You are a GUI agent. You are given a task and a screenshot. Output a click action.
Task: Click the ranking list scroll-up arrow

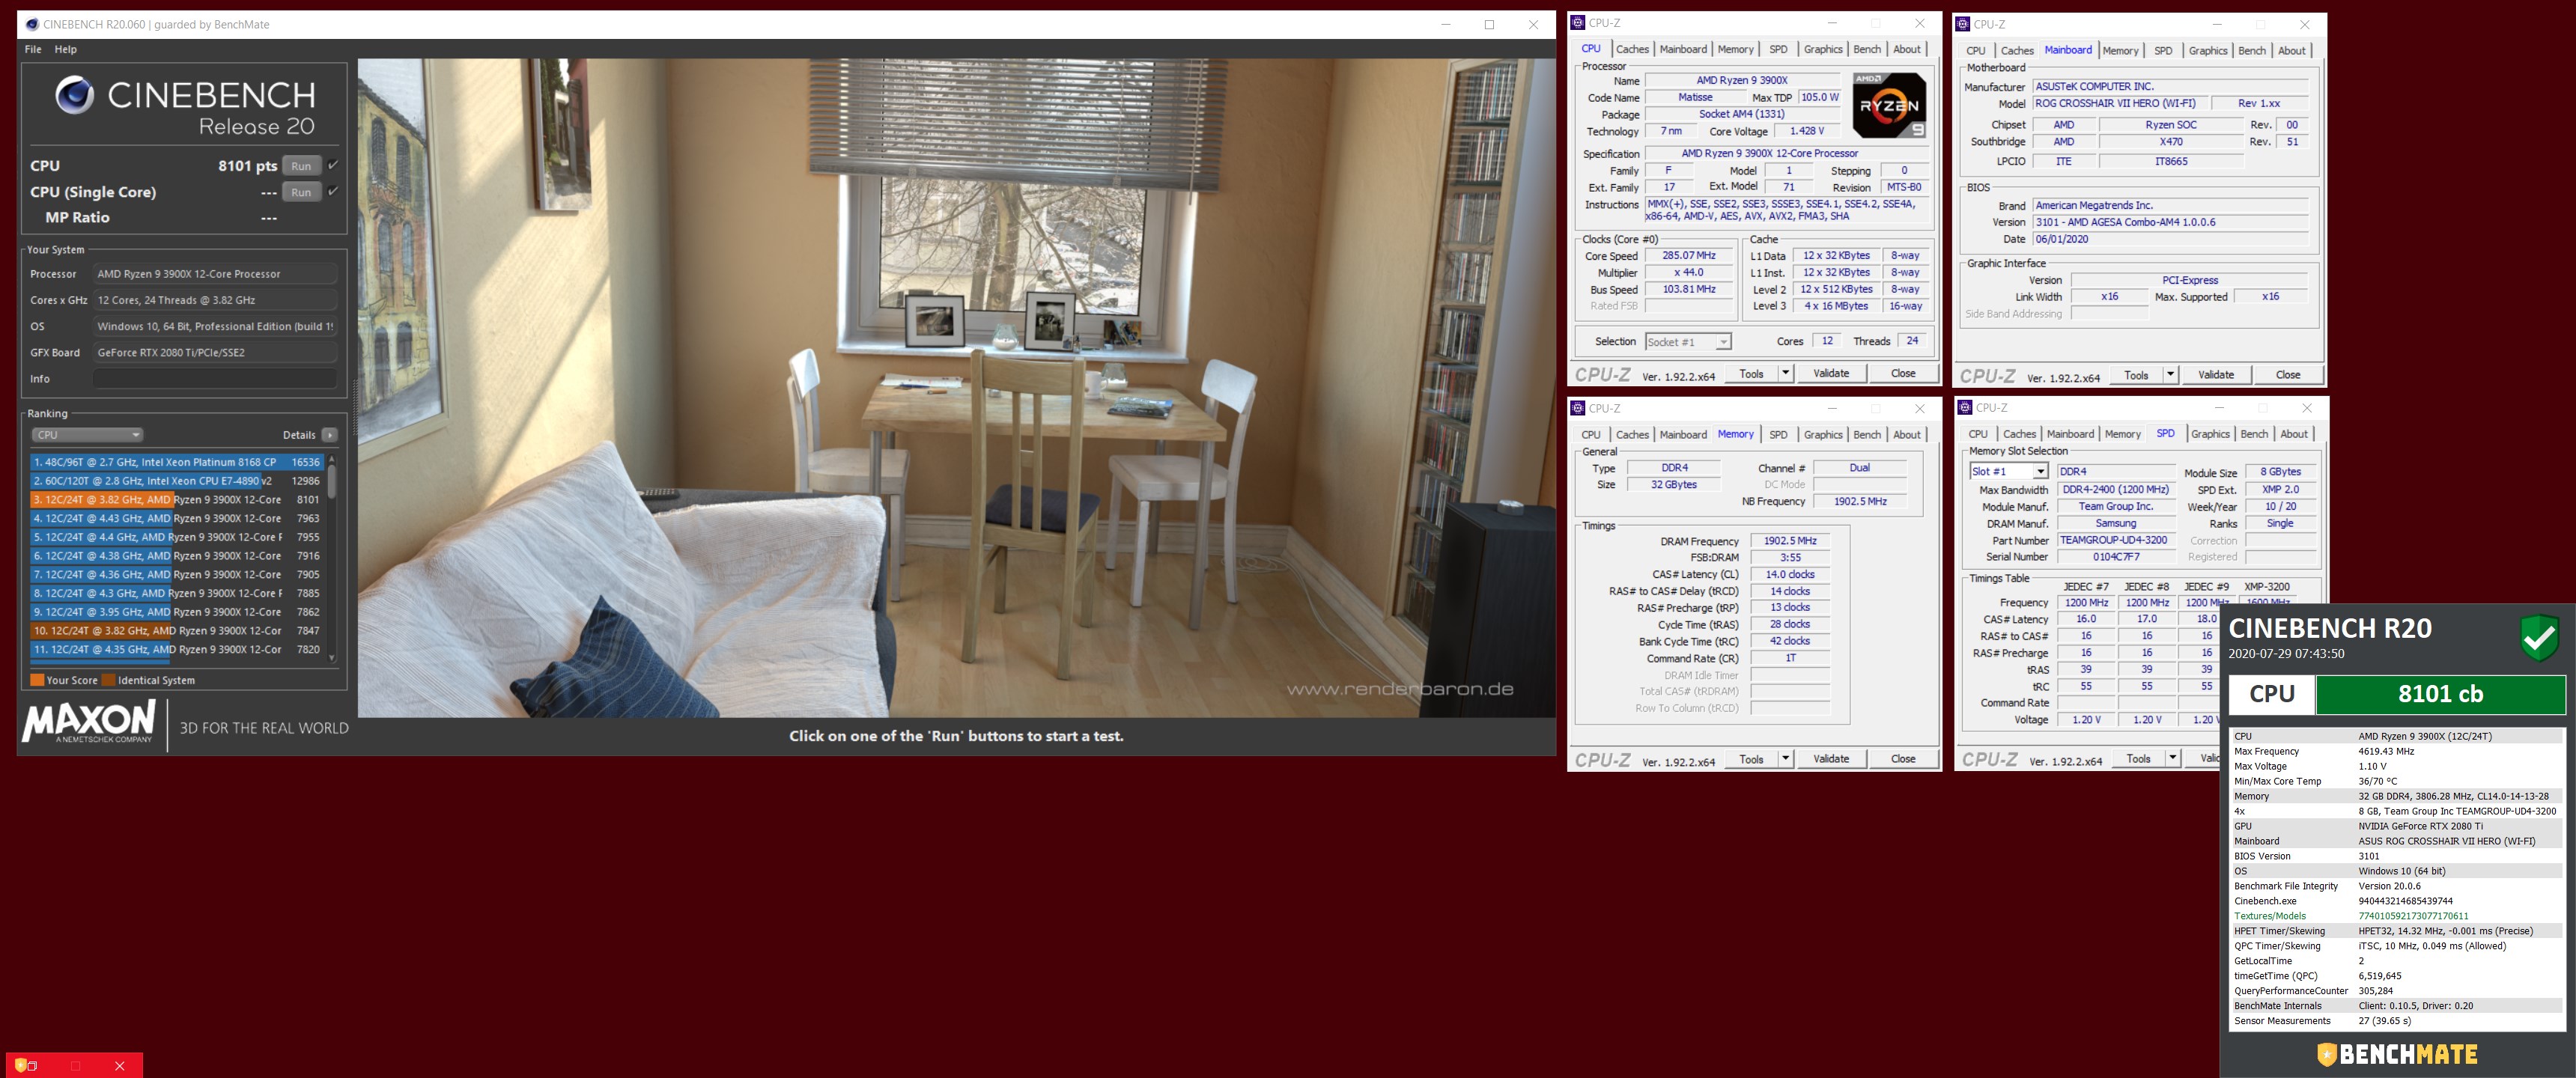tap(332, 458)
